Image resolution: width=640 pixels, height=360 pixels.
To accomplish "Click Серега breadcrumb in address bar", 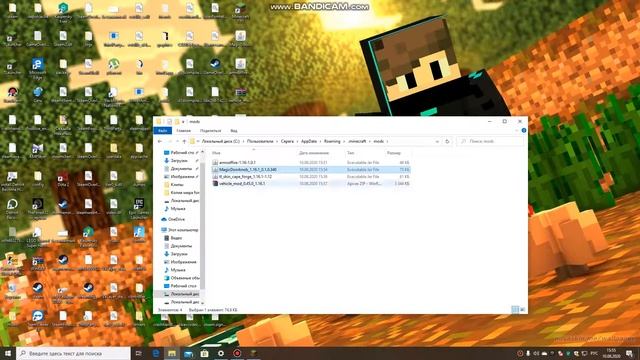I will click(287, 141).
